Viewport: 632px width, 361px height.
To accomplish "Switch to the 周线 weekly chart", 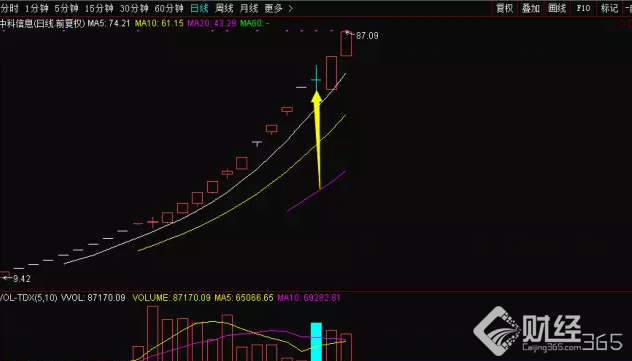I will tap(224, 8).
